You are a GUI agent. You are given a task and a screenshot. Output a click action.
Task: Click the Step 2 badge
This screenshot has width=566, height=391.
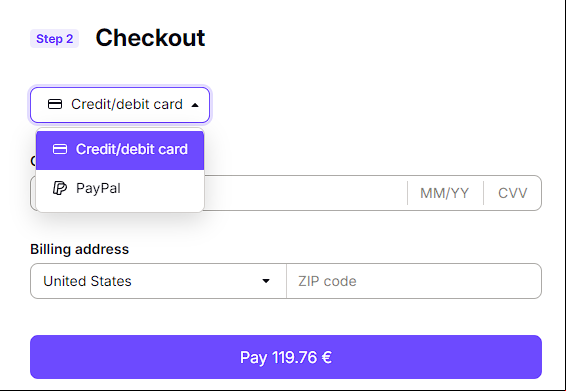click(x=55, y=39)
